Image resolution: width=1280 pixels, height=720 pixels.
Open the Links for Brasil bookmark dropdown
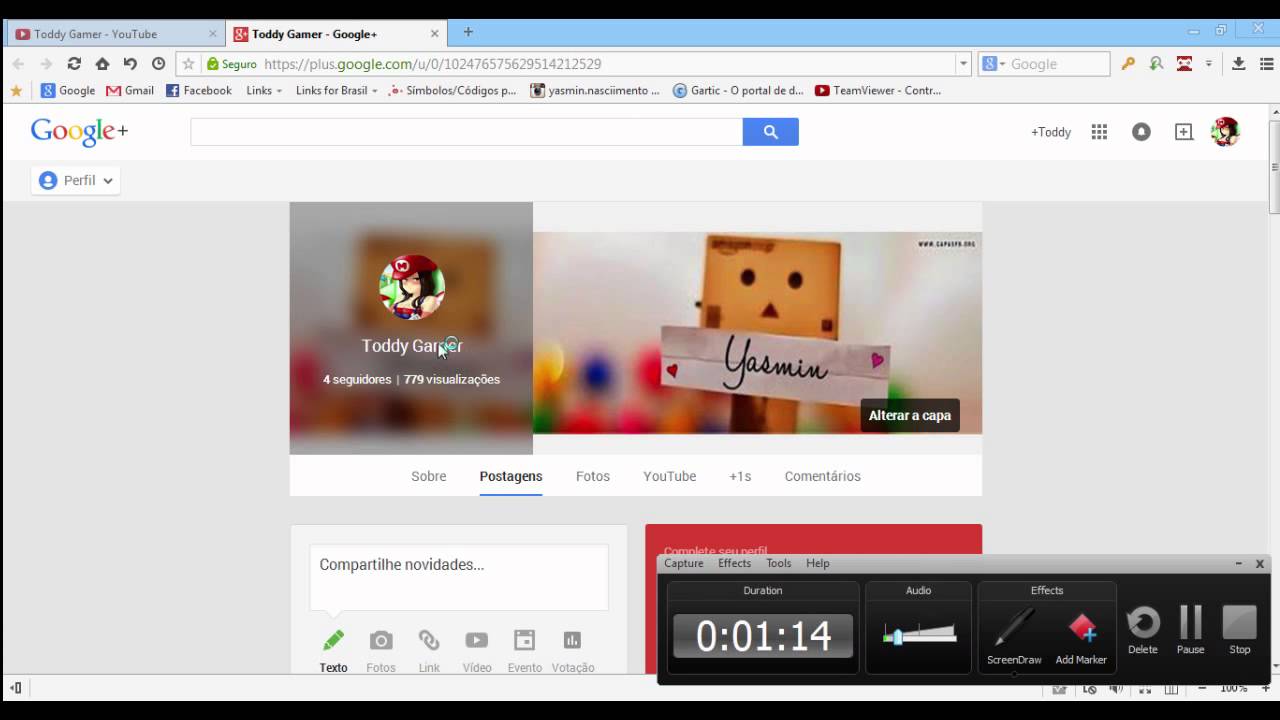pyautogui.click(x=336, y=90)
